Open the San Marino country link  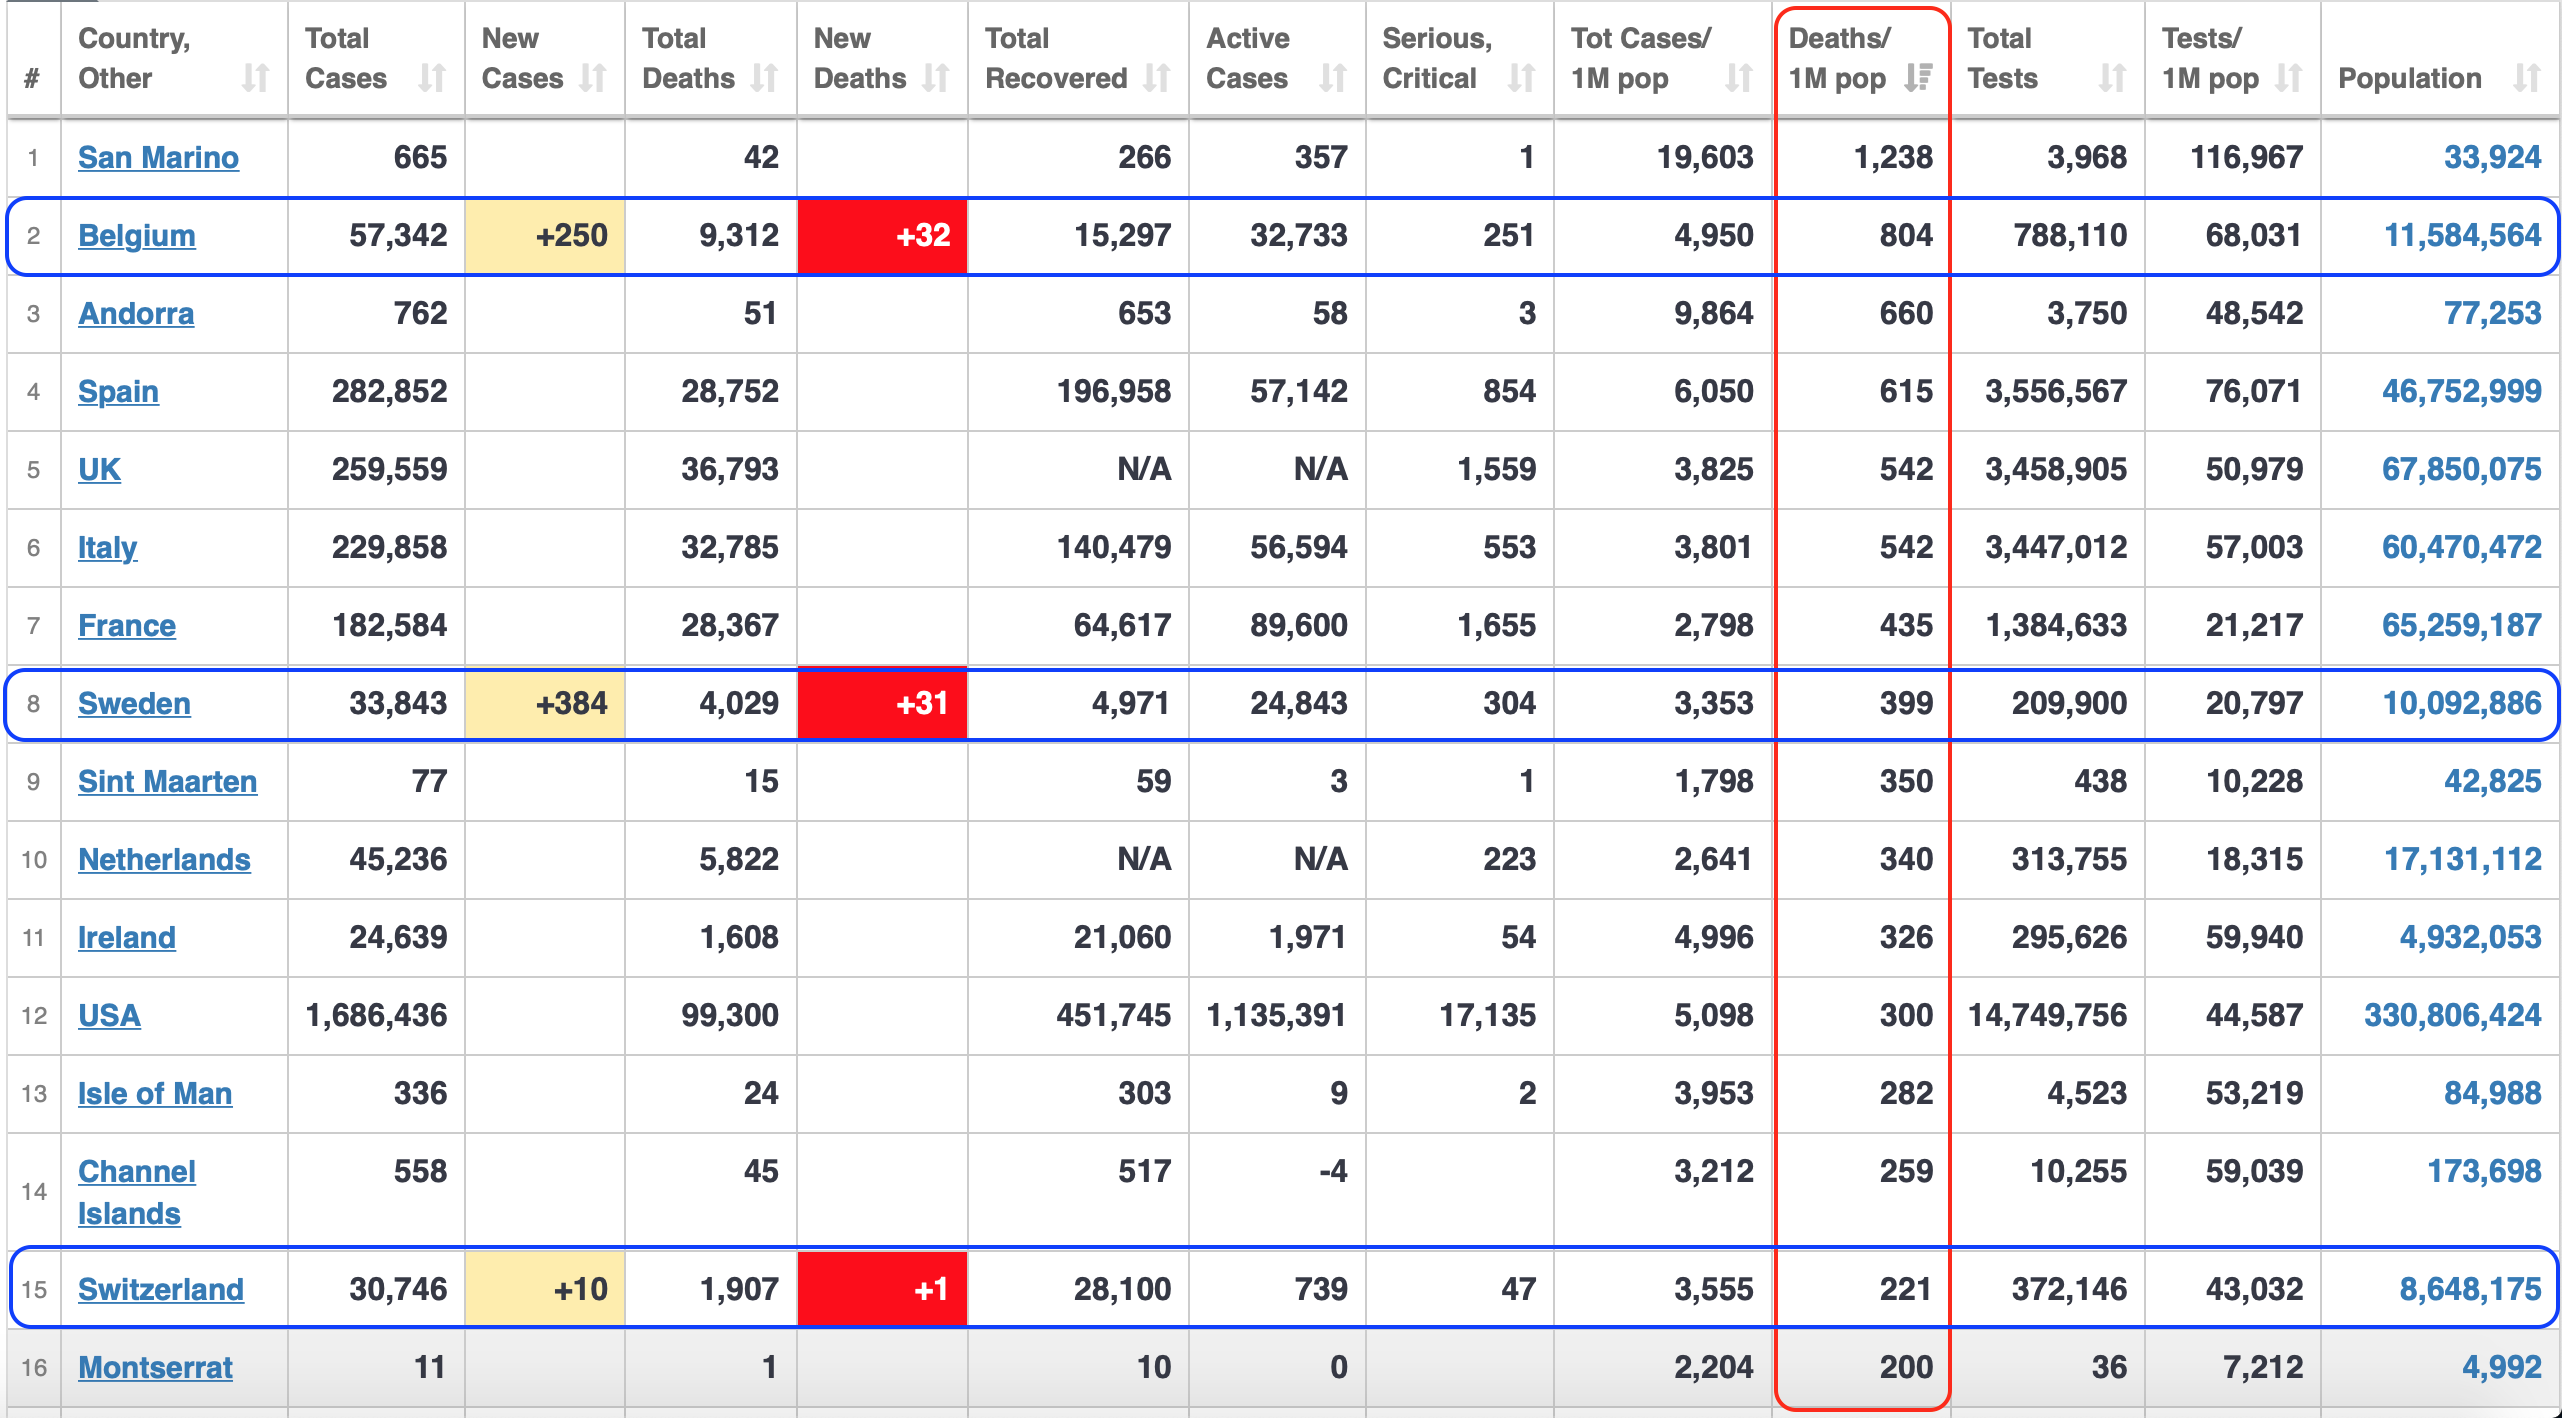pyautogui.click(x=158, y=157)
